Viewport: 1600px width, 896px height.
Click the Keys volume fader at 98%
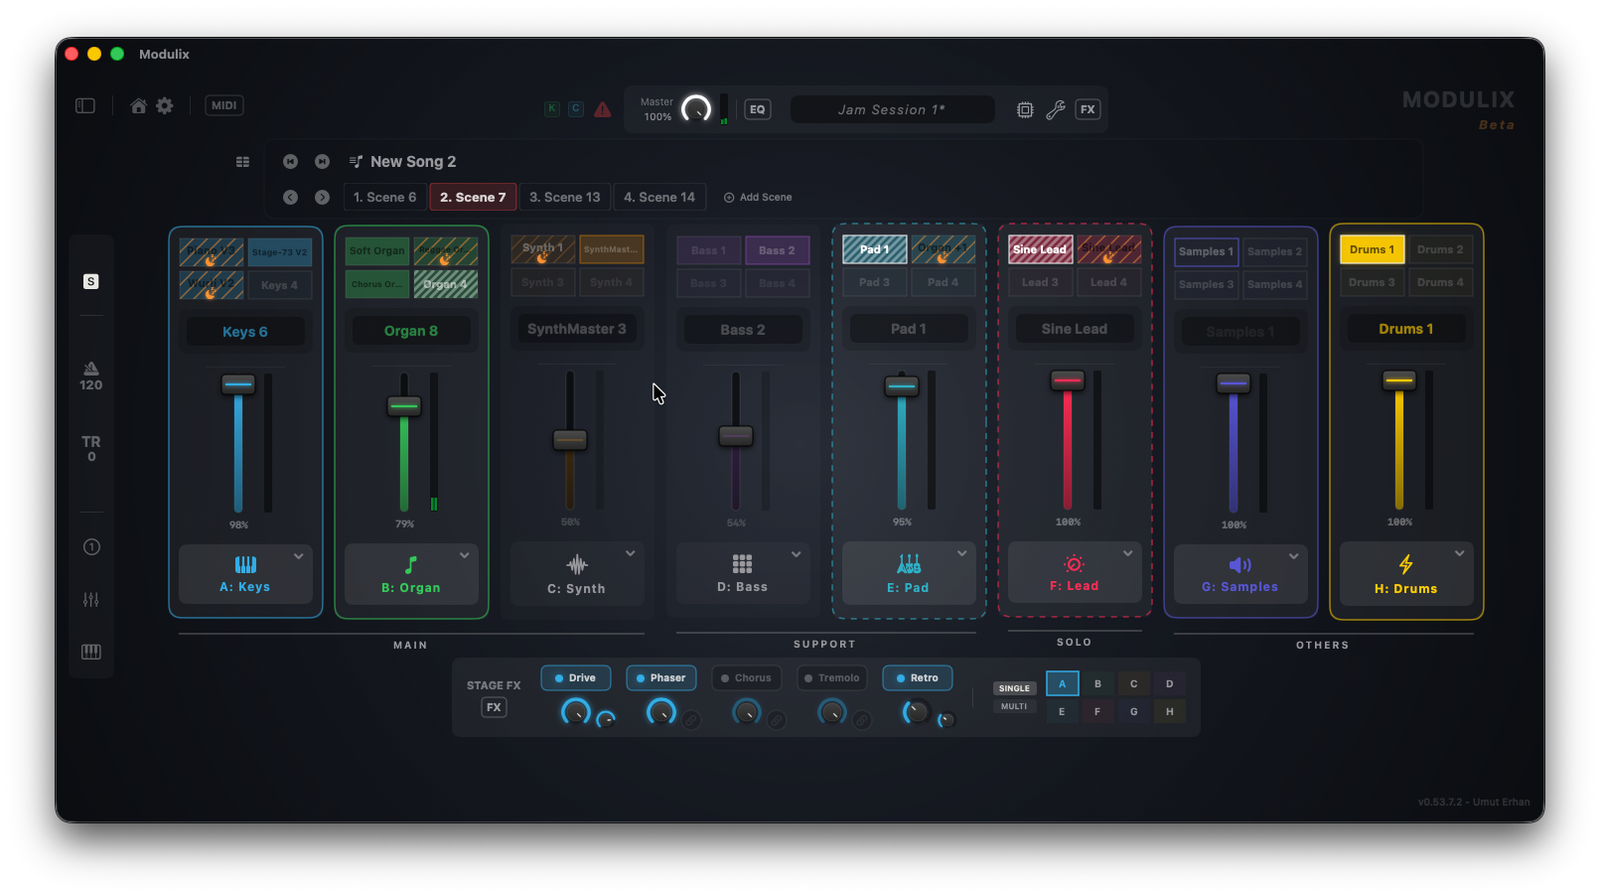pos(238,384)
